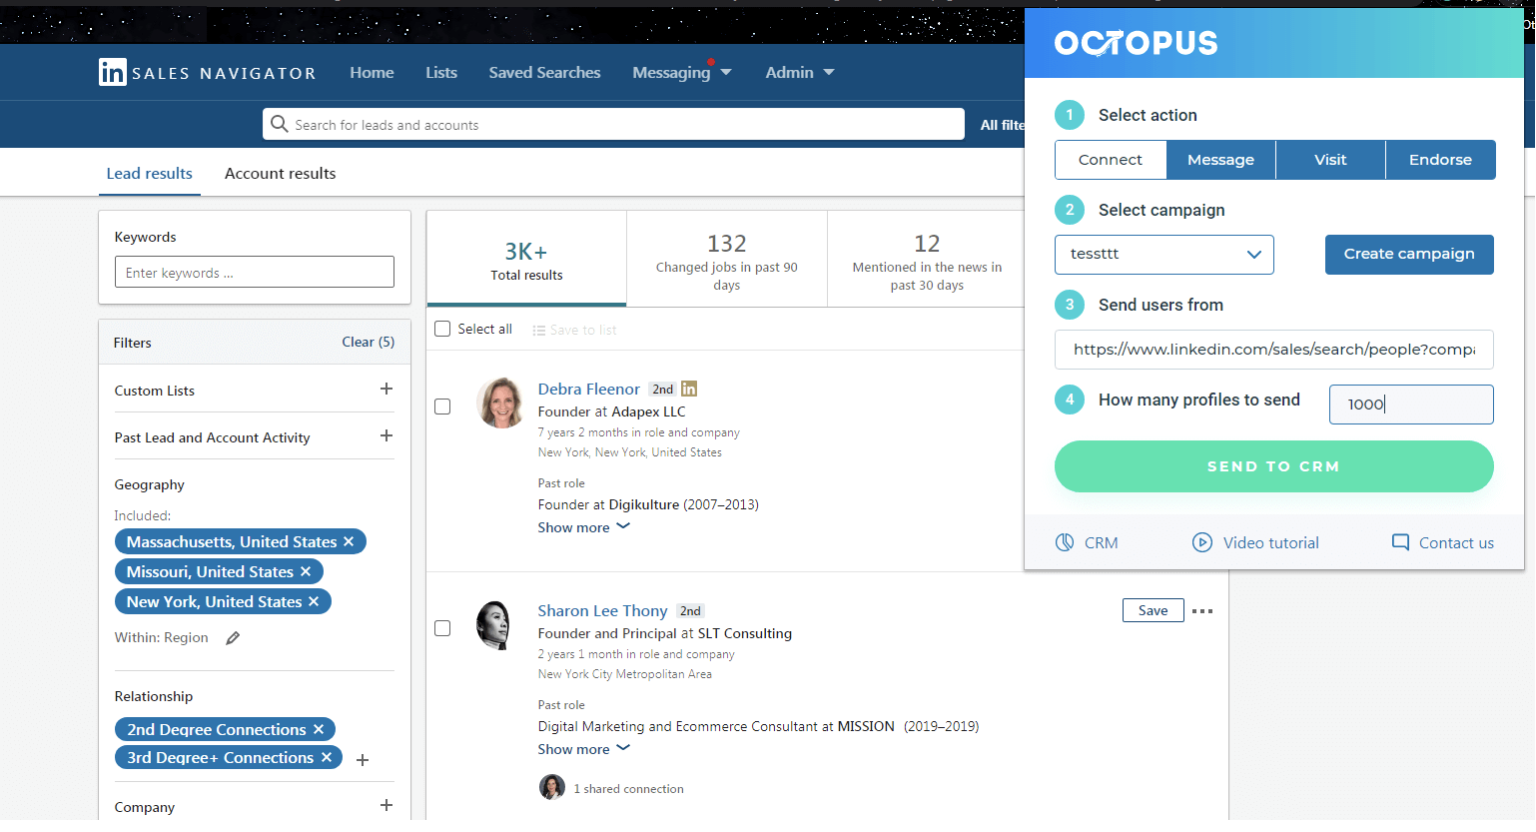Click the All filters button
Viewport: 1536px width, 832px height.
1002,125
